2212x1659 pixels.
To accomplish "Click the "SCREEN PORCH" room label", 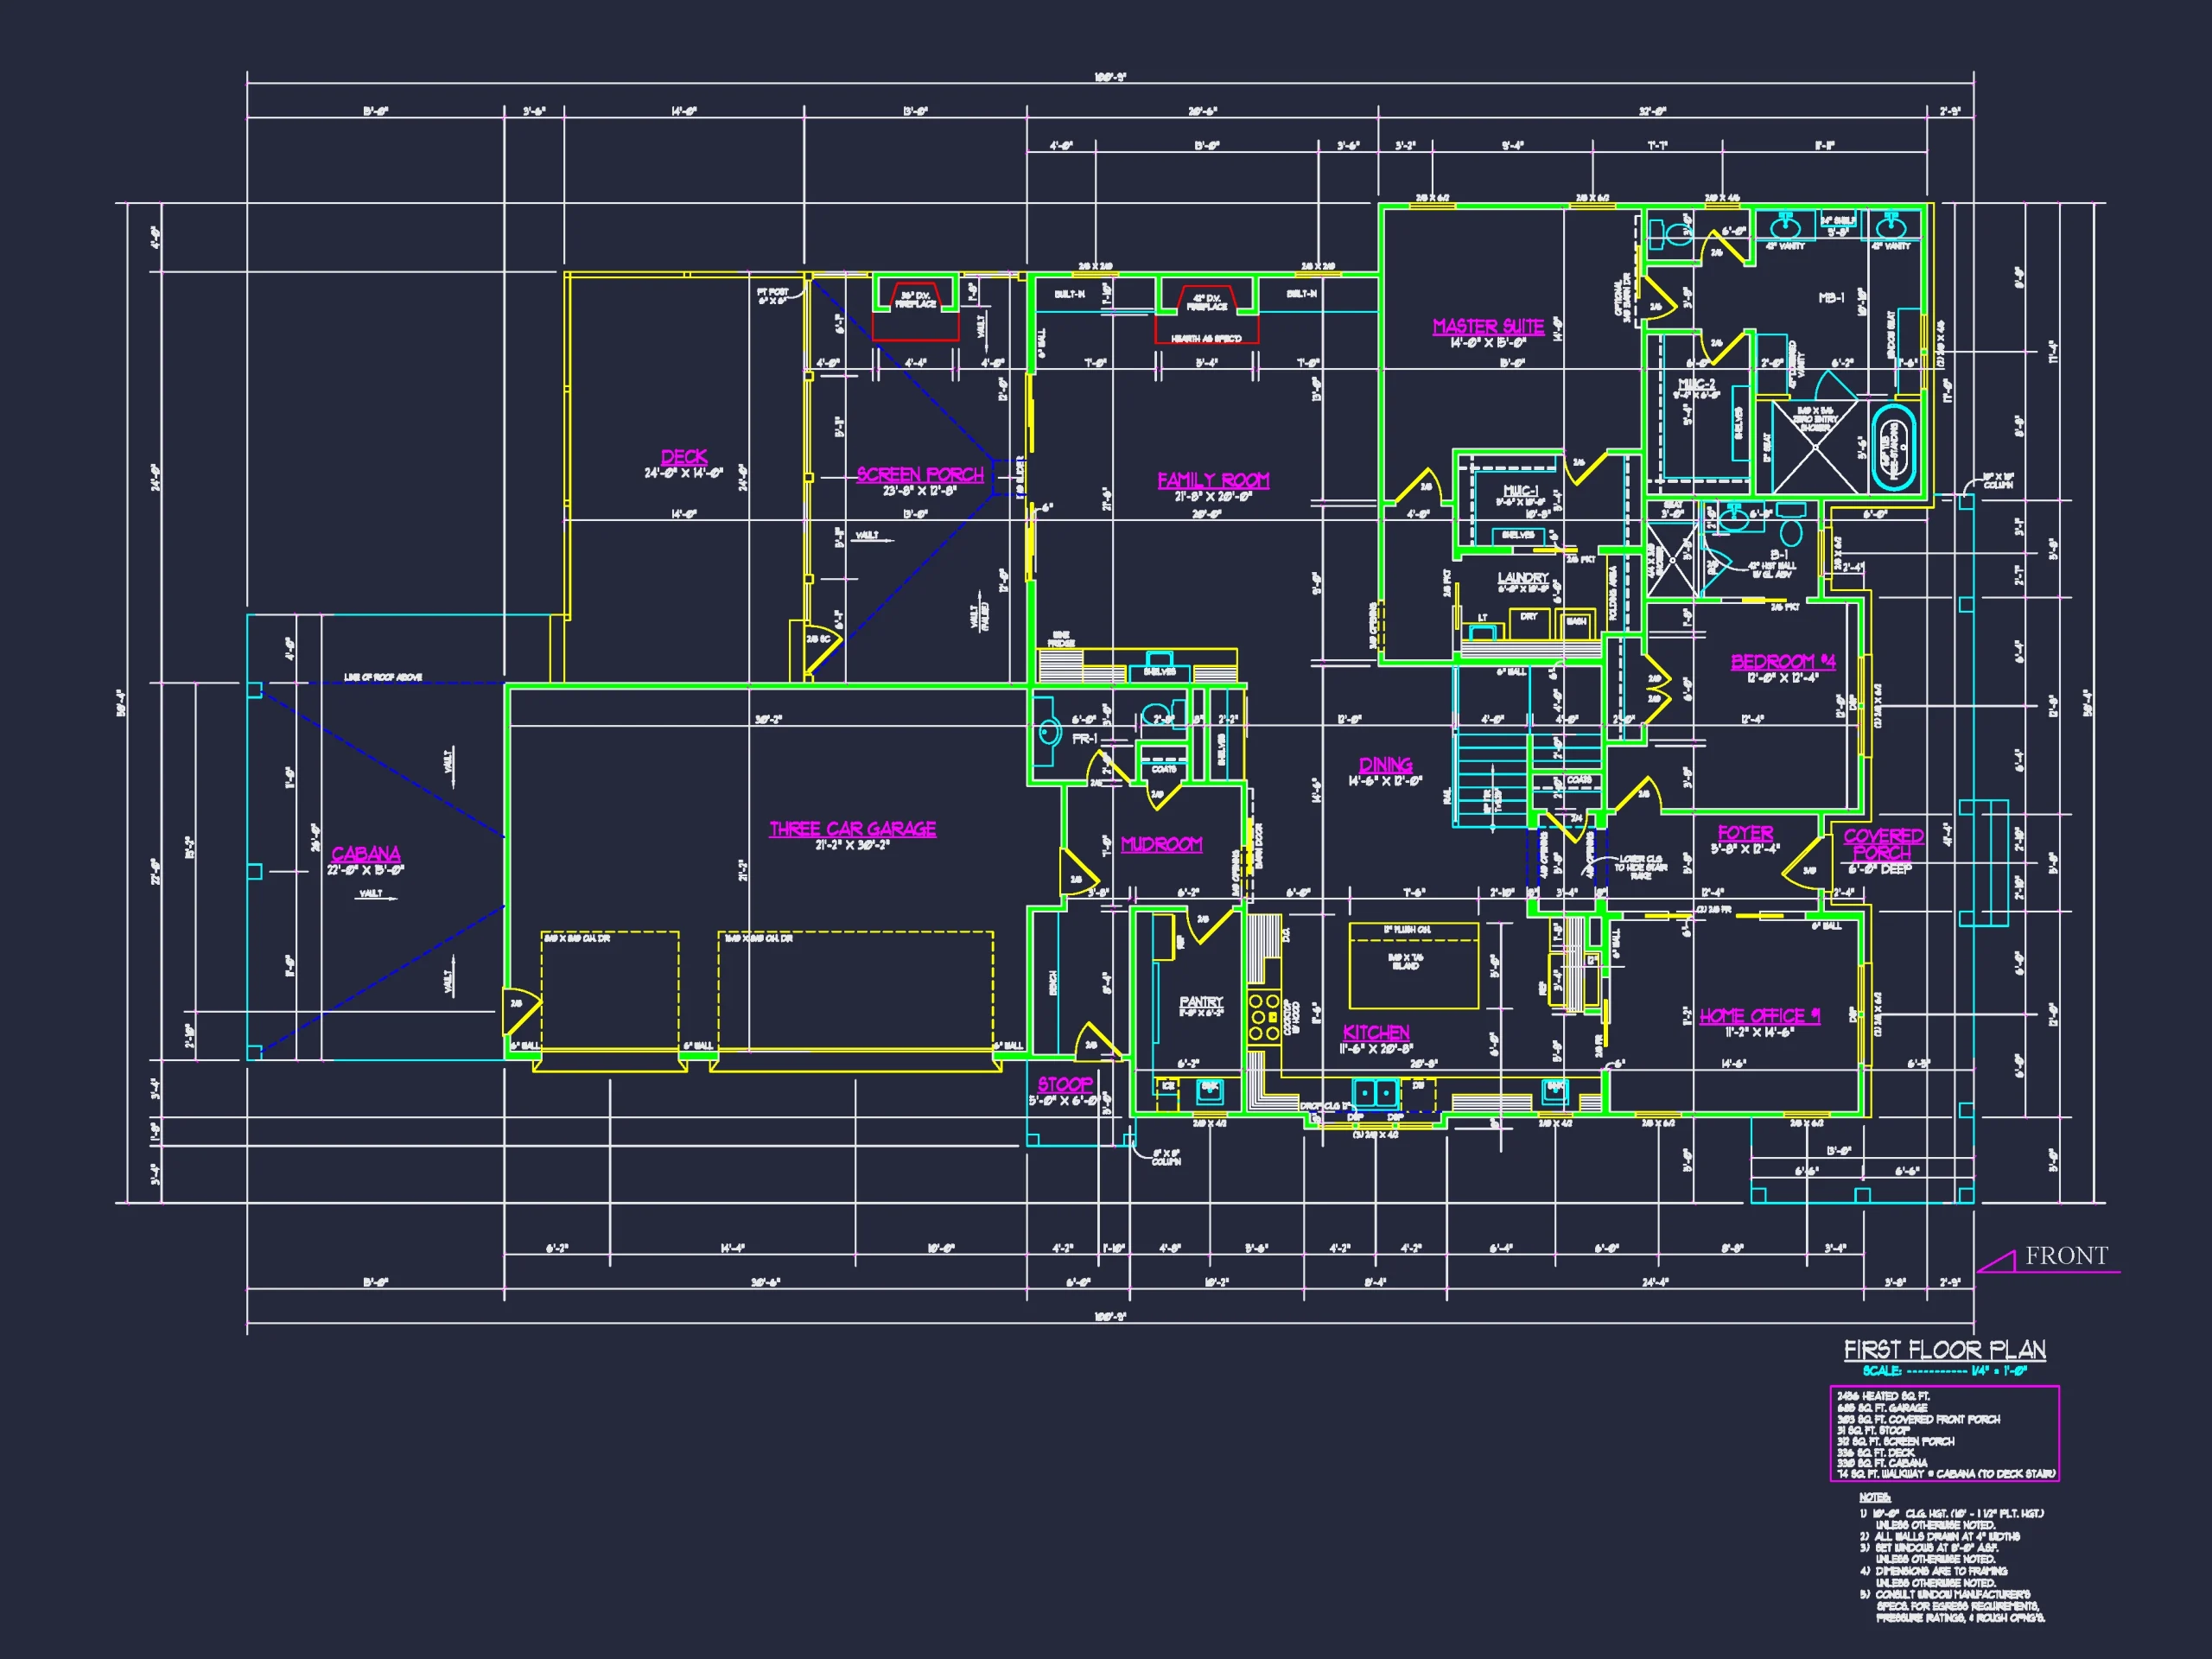I will (920, 475).
